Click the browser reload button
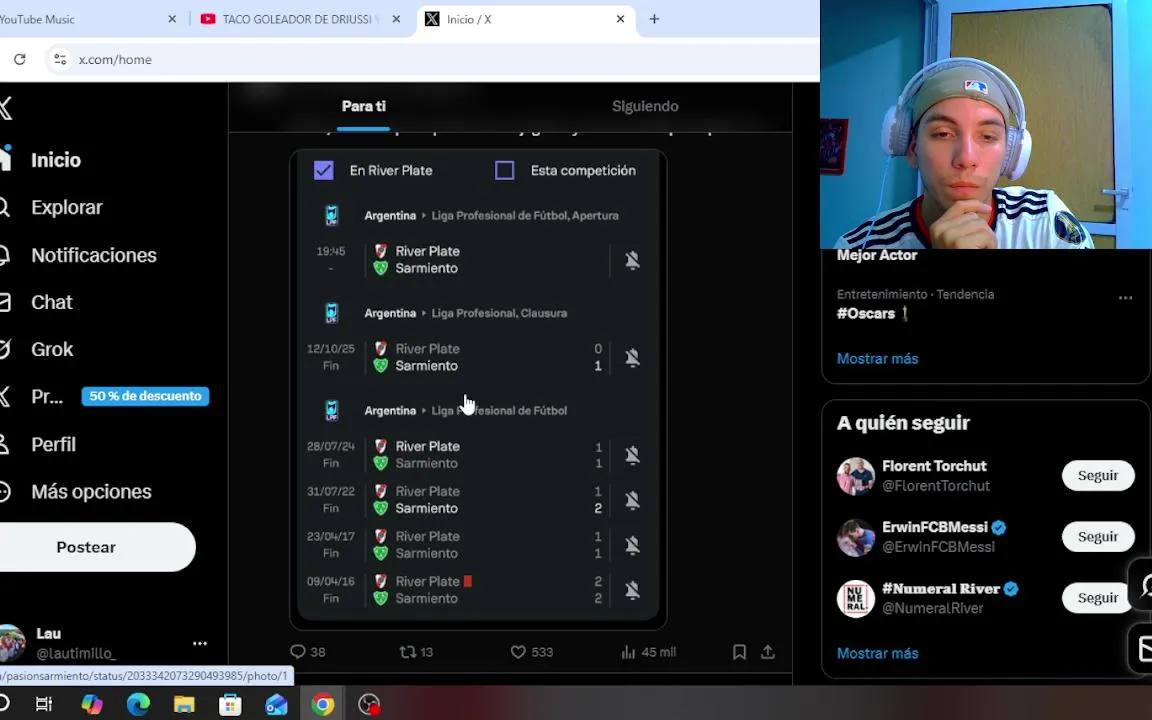 tap(20, 60)
